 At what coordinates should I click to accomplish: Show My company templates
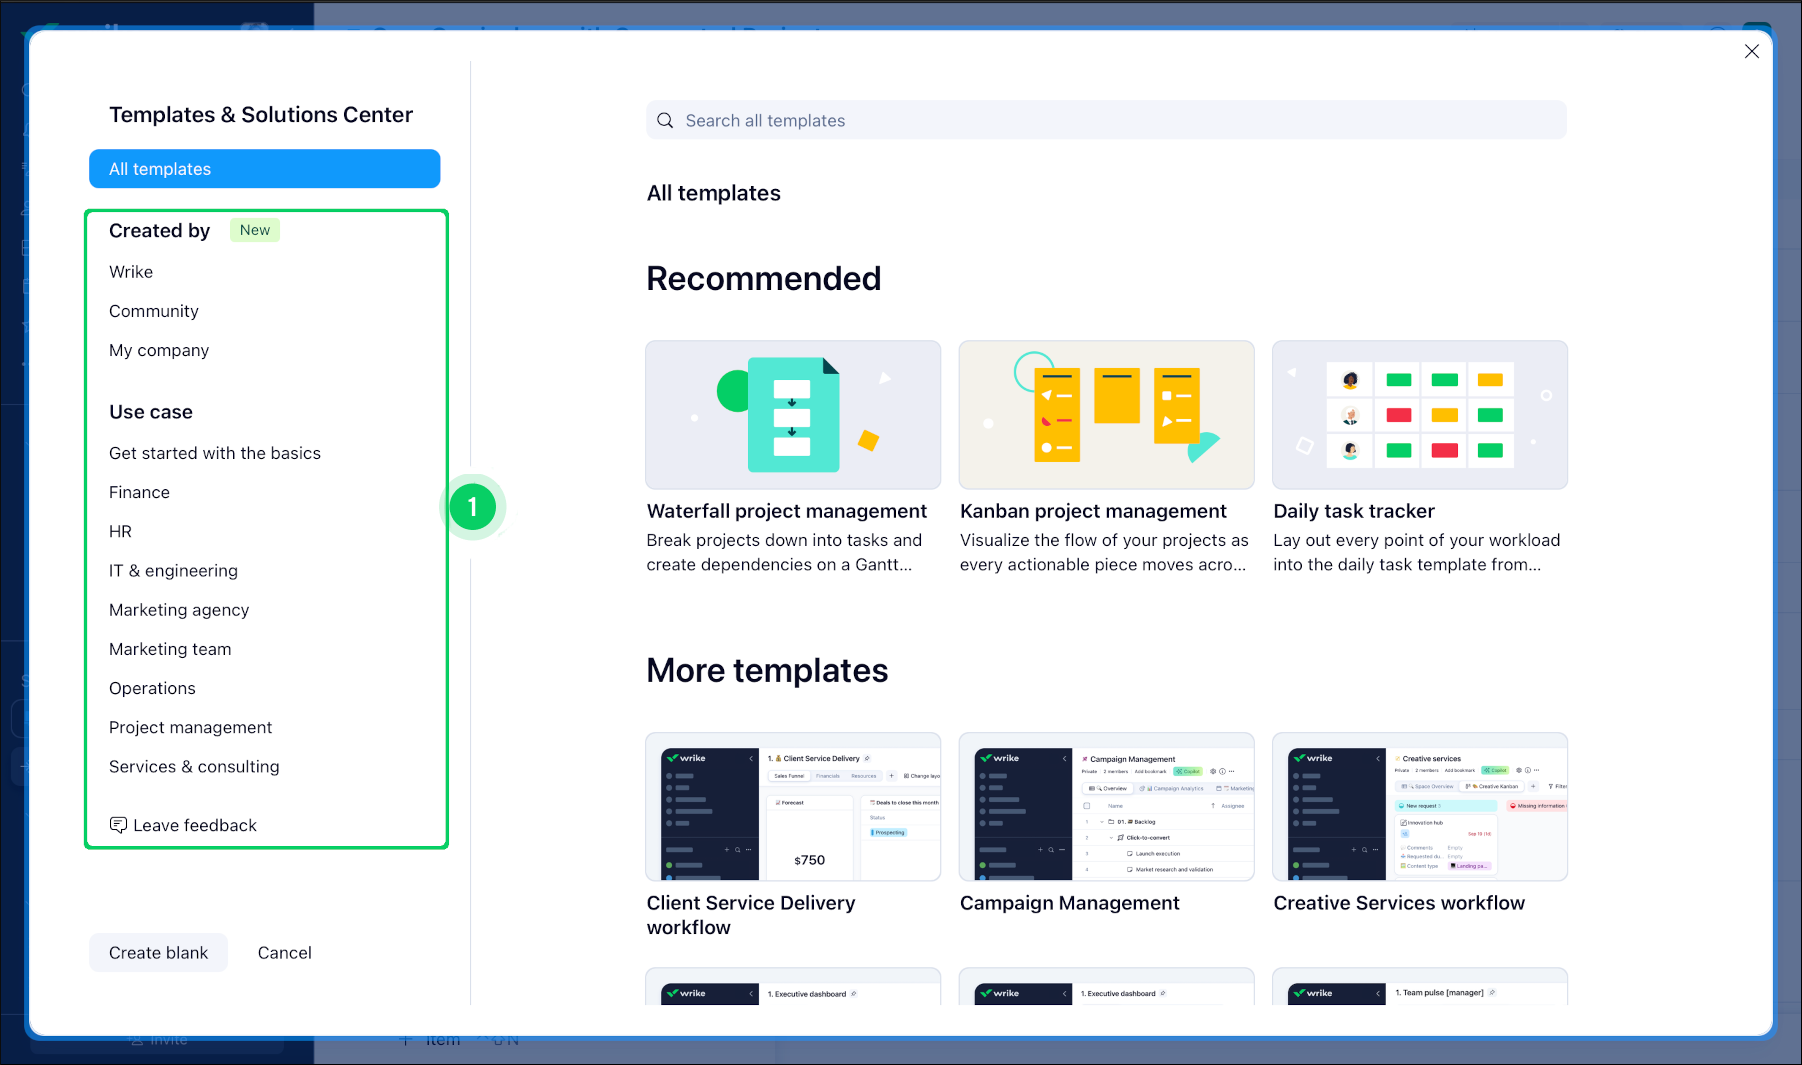(159, 350)
